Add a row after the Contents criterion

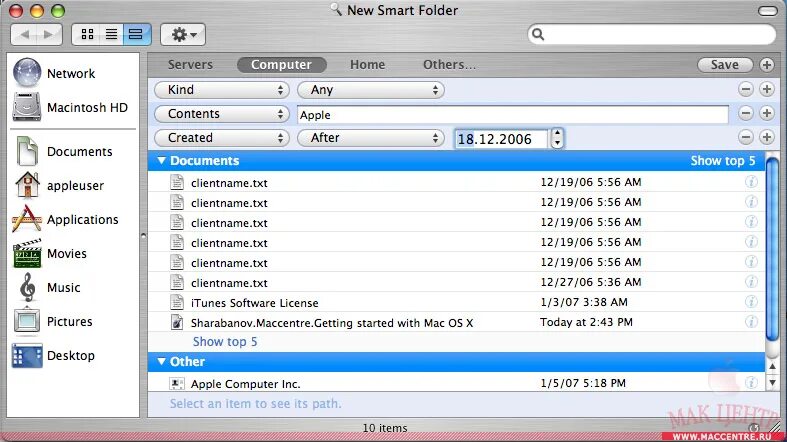766,113
